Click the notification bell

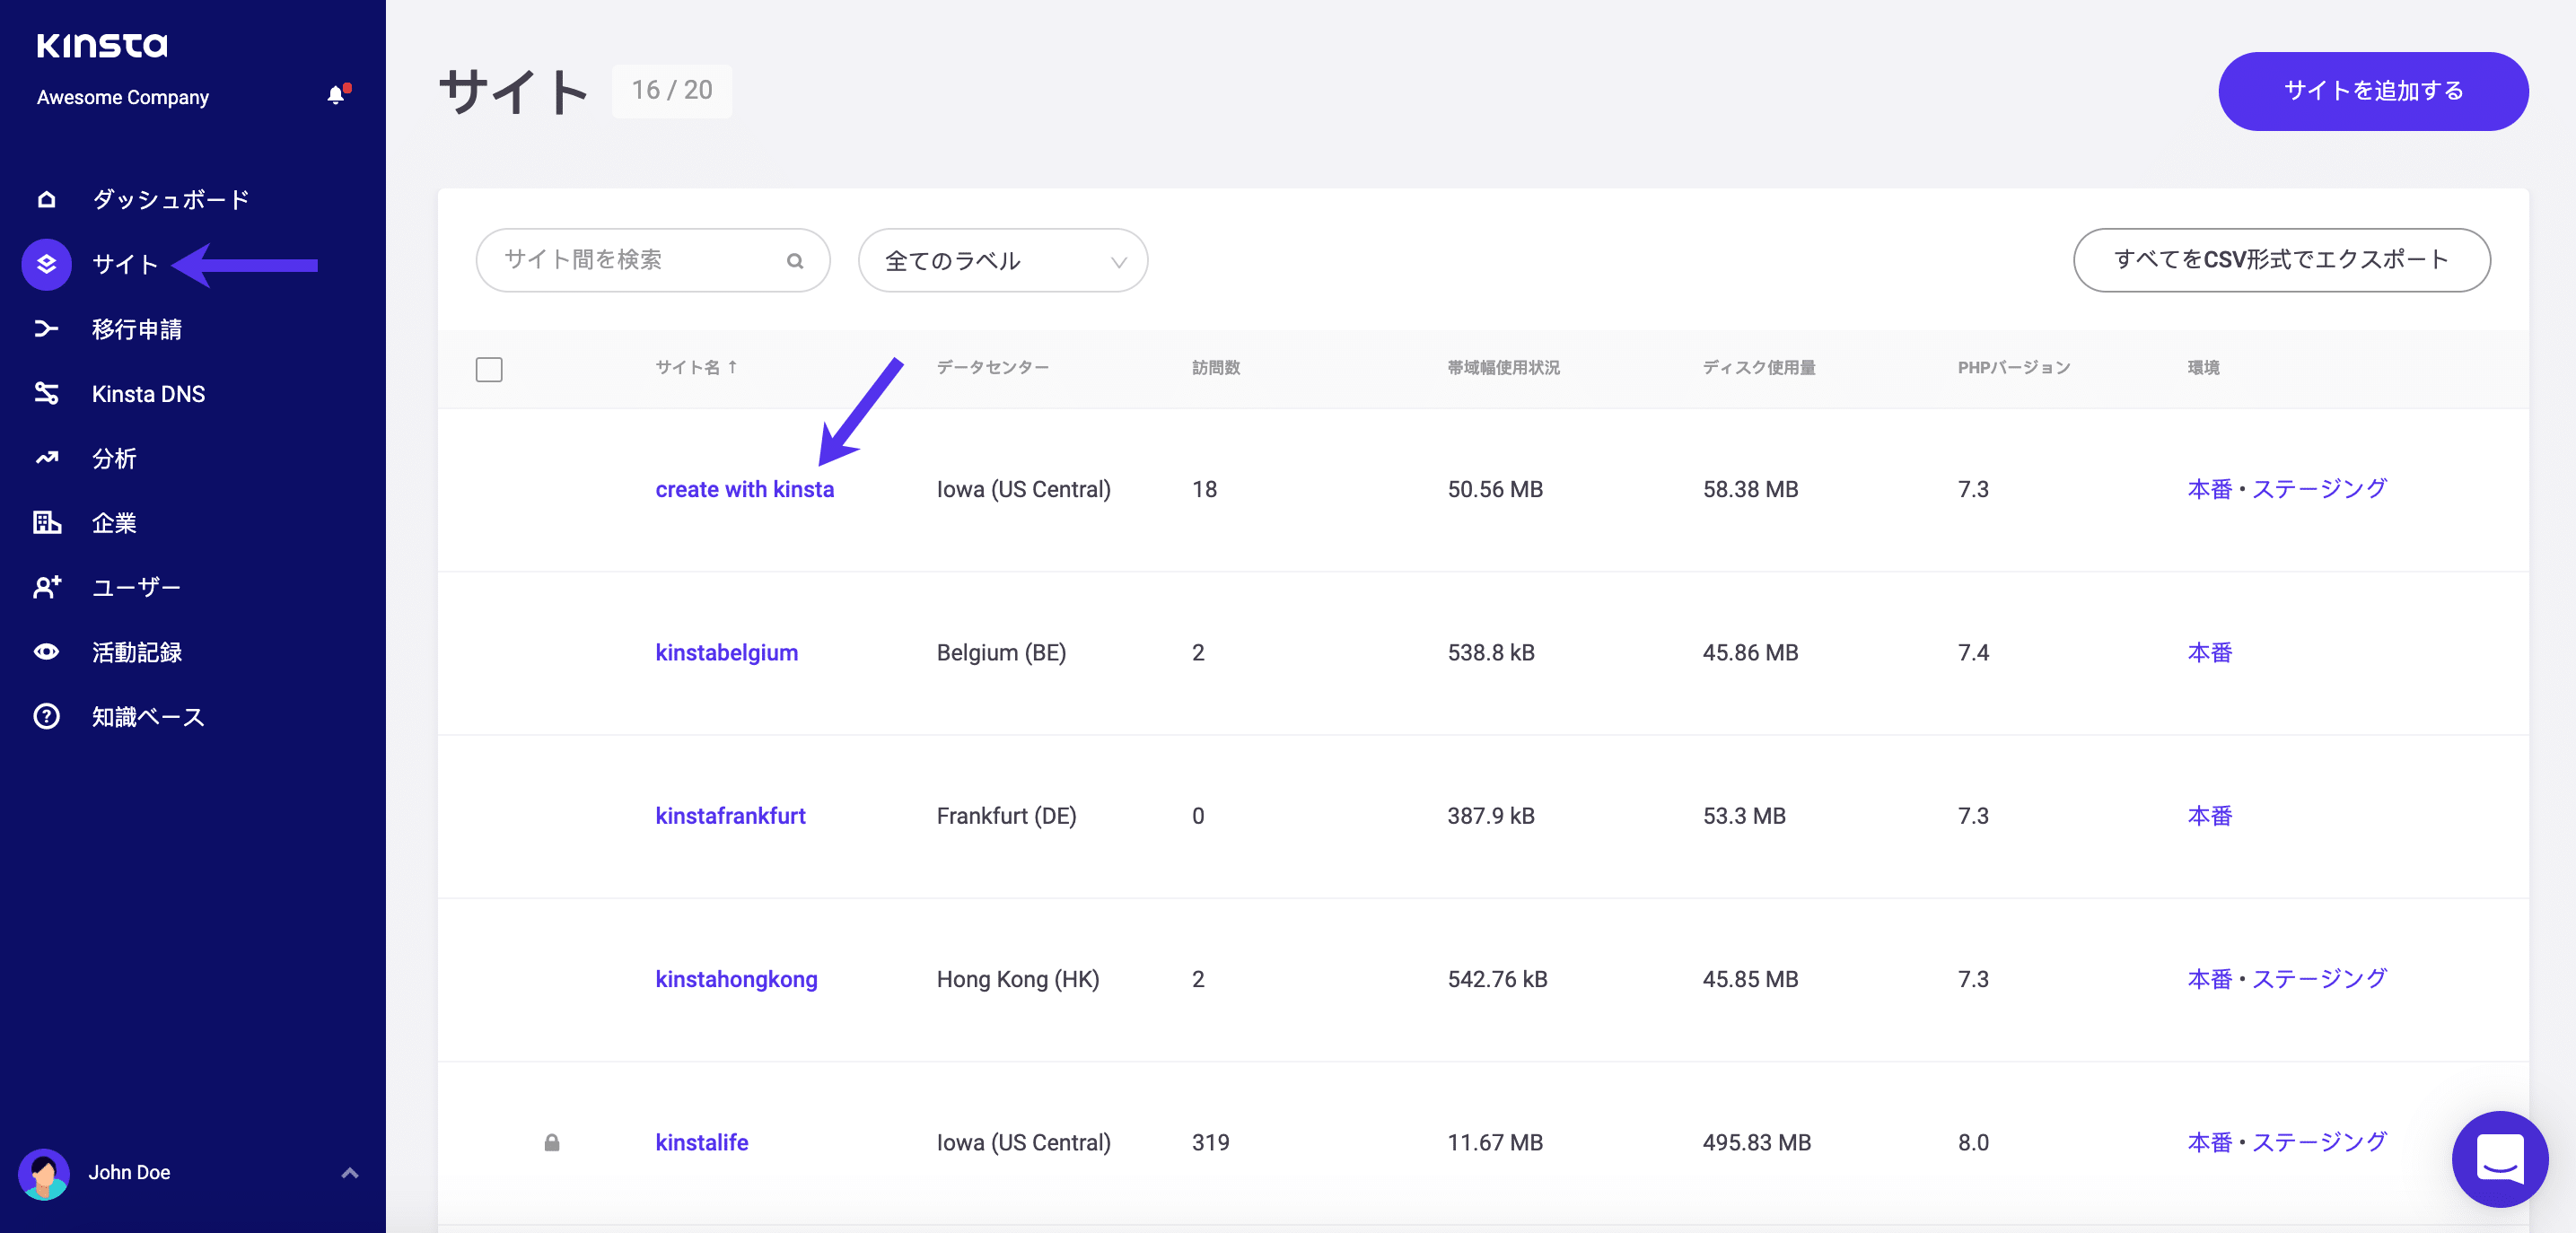coord(336,95)
